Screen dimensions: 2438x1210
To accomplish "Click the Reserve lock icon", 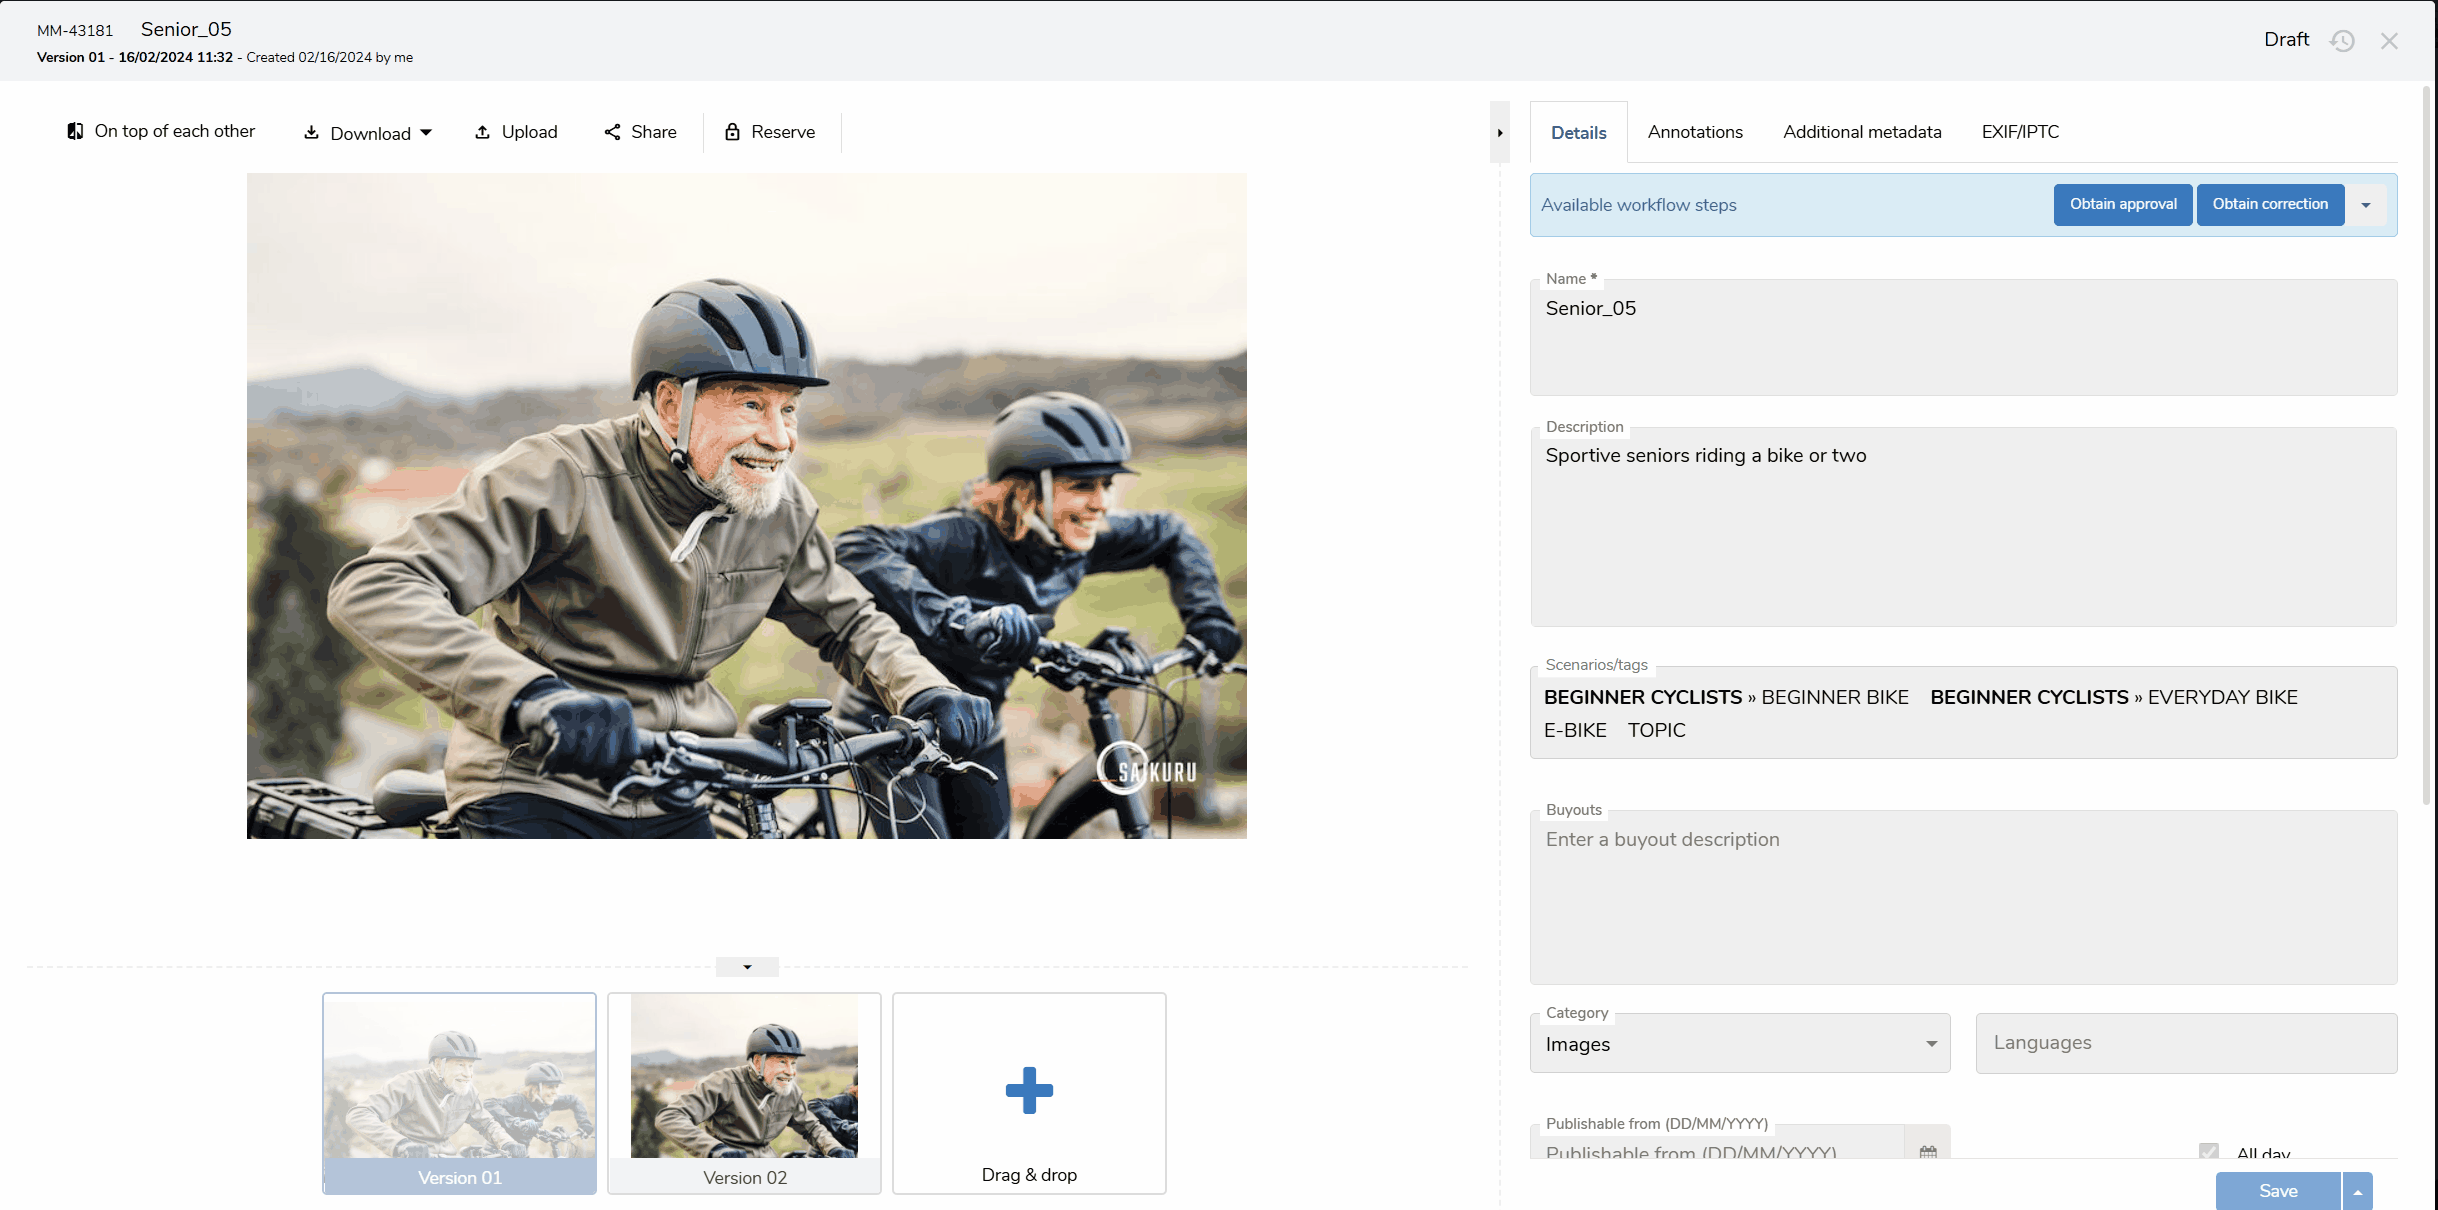I will (x=732, y=132).
